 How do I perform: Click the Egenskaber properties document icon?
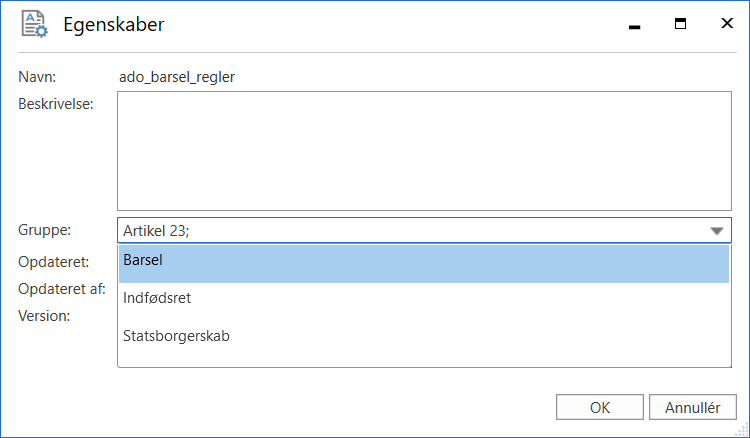(34, 25)
